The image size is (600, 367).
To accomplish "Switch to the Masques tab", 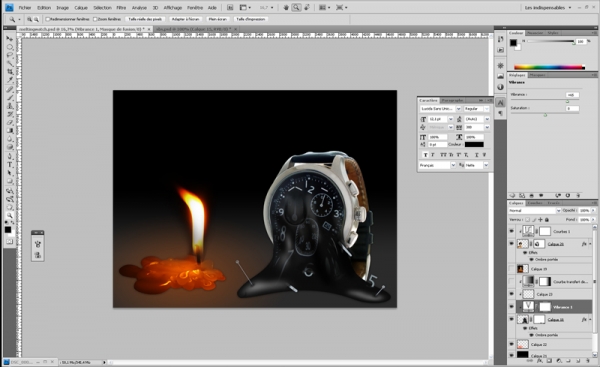I will pyautogui.click(x=537, y=75).
